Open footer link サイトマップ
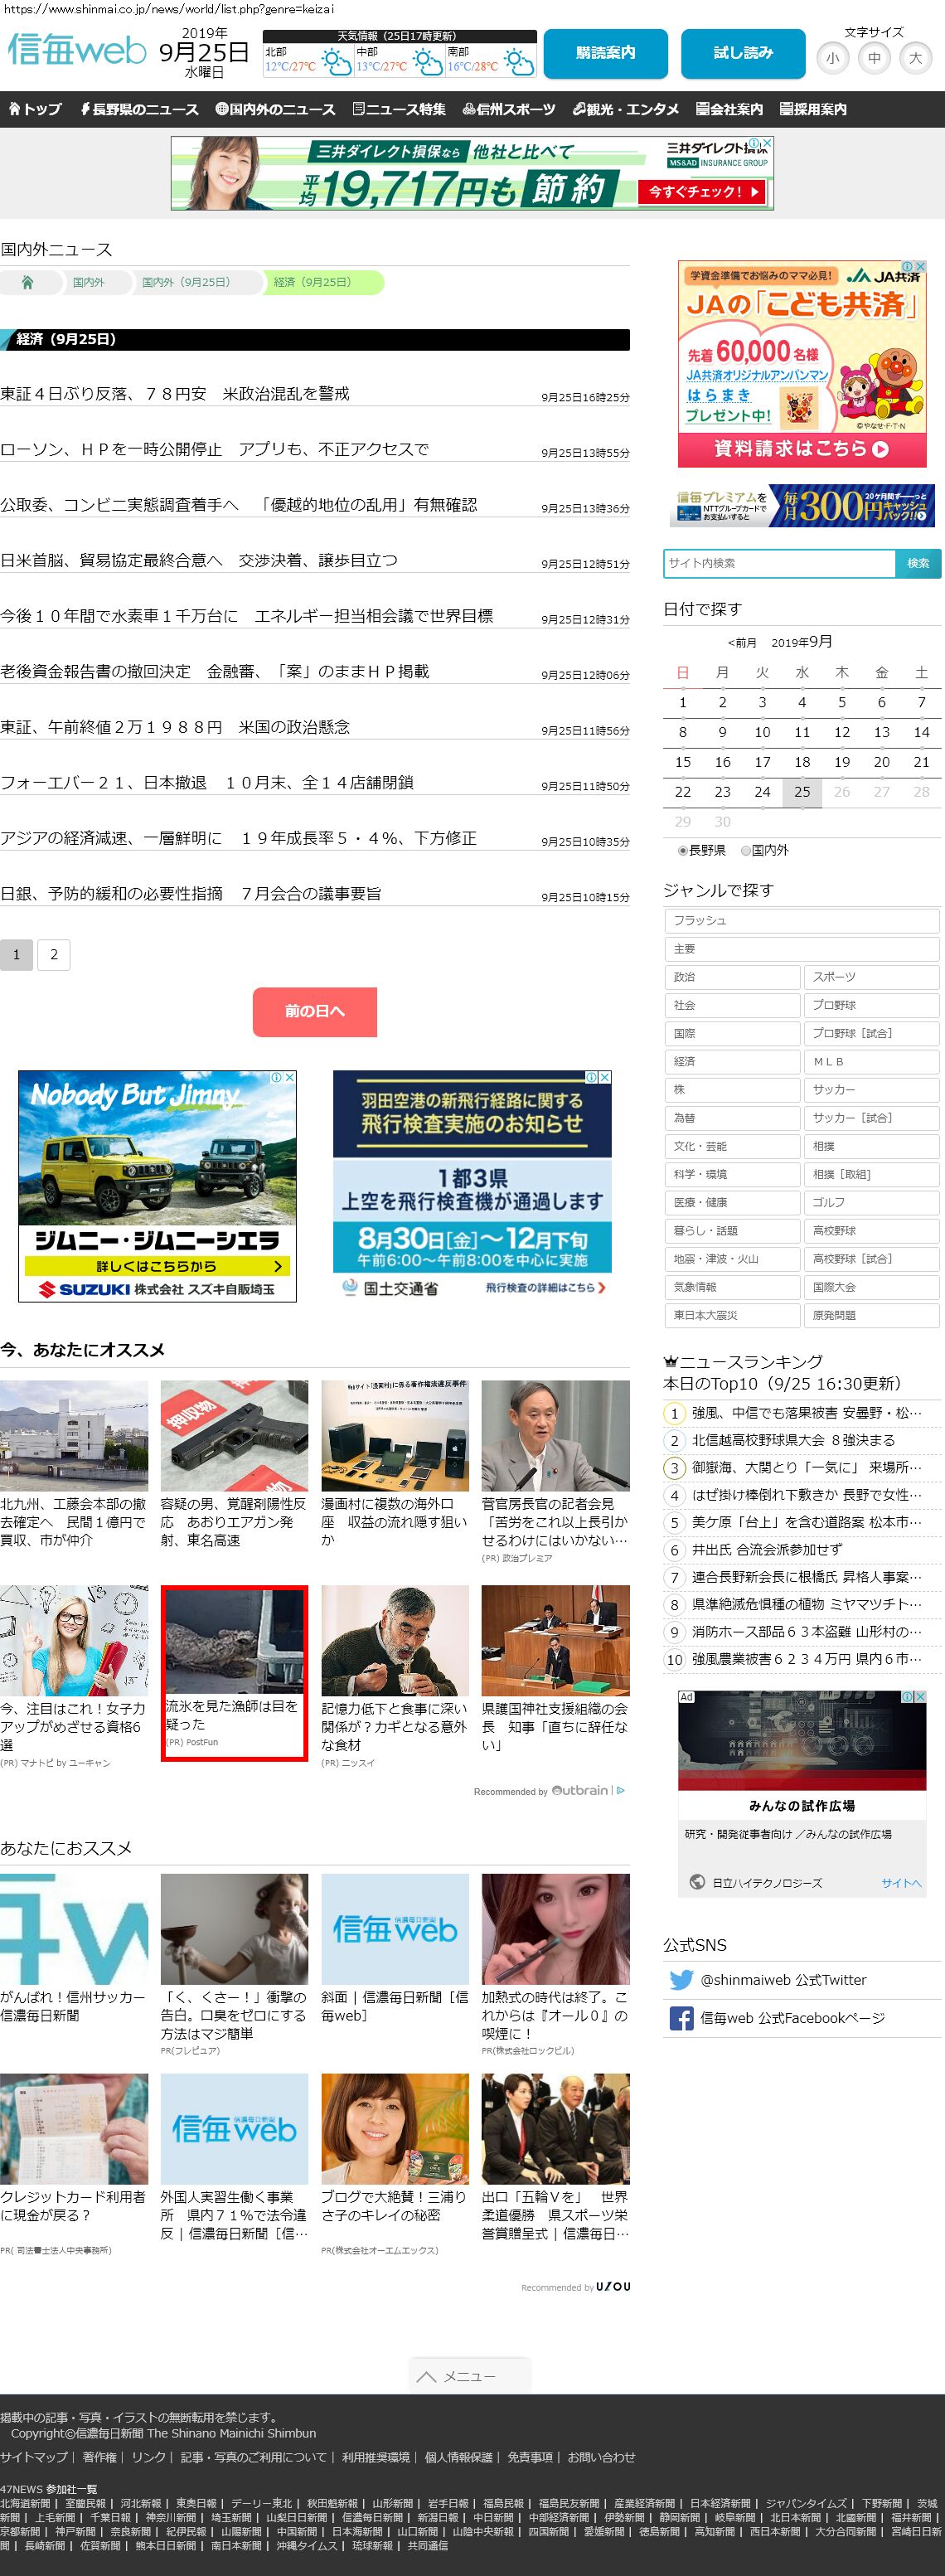 [34, 2457]
